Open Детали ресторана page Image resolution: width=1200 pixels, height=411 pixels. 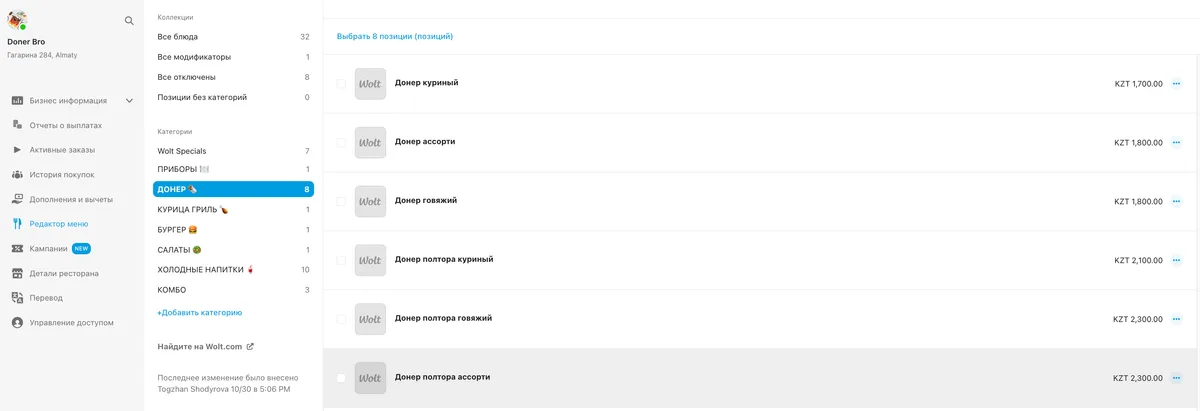(x=64, y=273)
